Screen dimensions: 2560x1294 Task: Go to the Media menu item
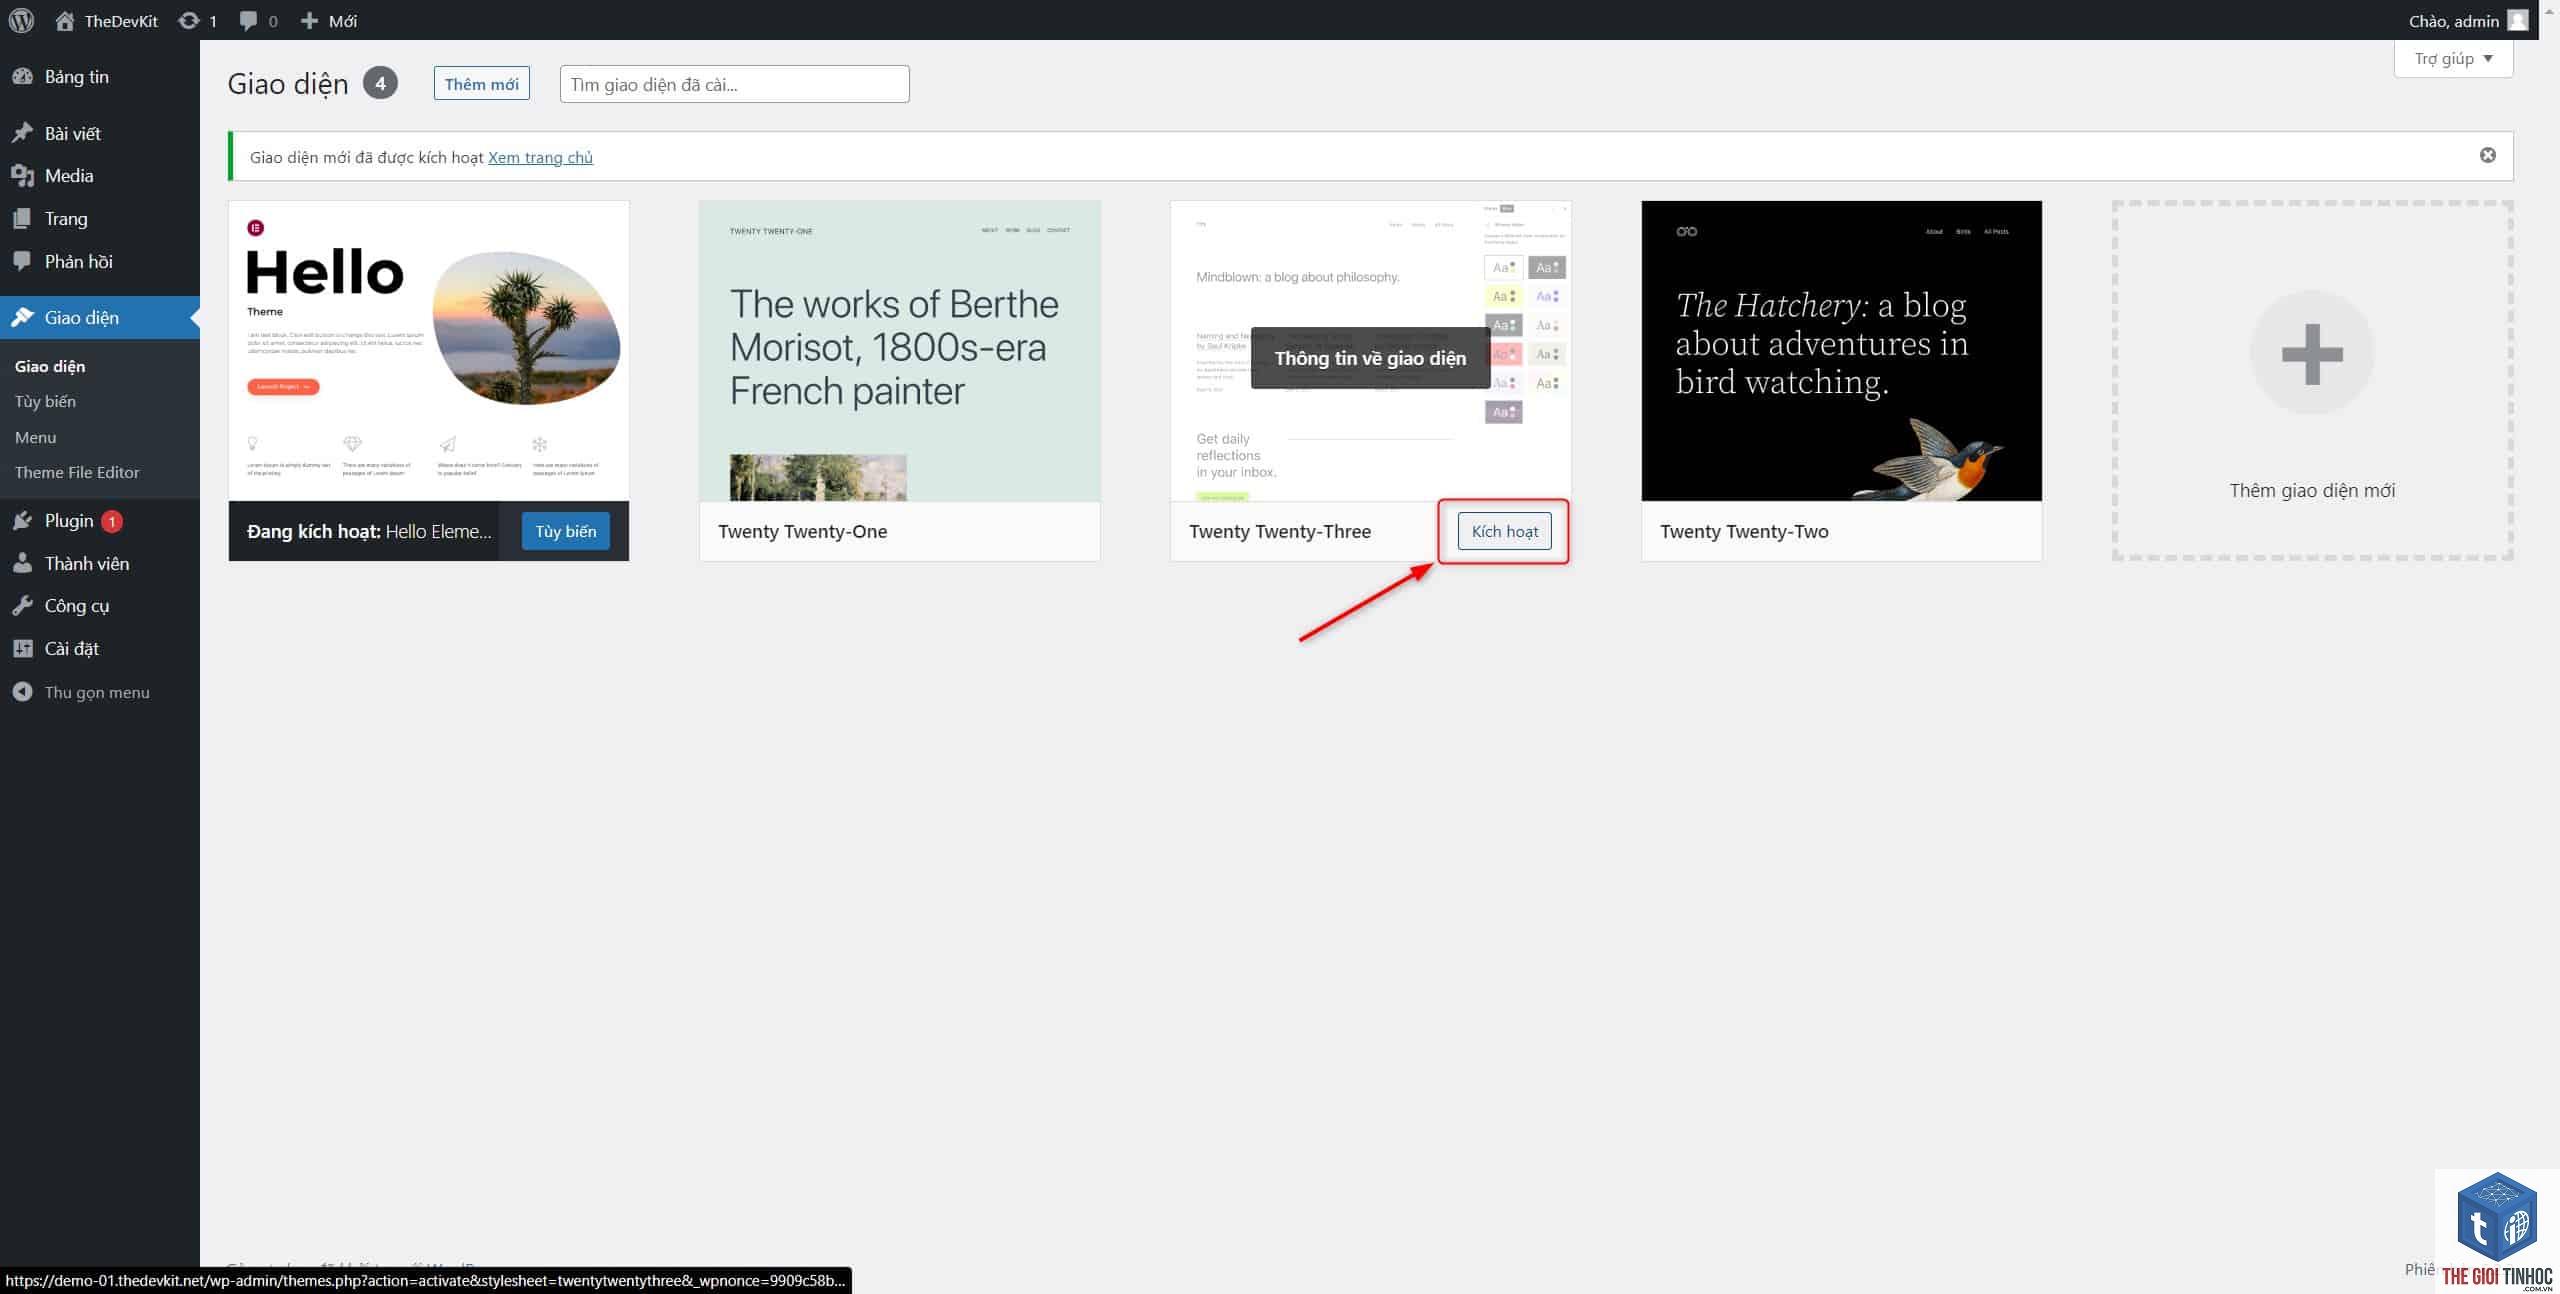click(100, 176)
